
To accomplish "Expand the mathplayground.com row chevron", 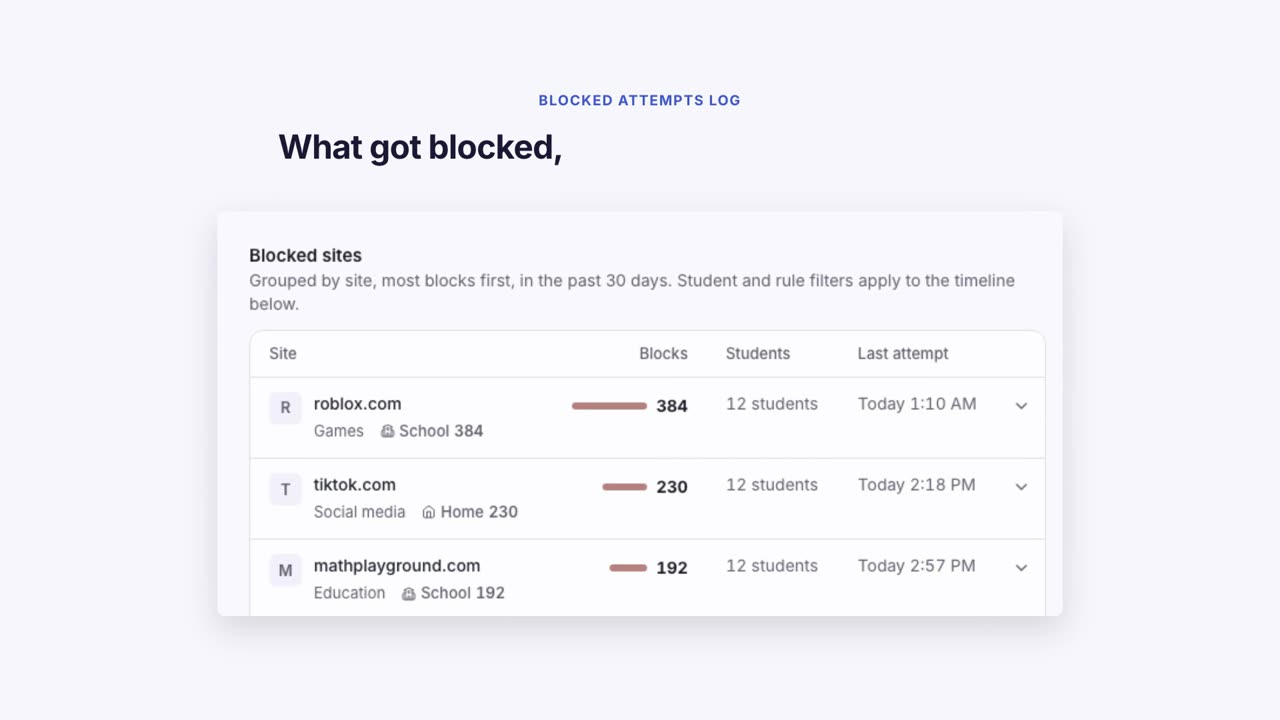I will pyautogui.click(x=1021, y=567).
